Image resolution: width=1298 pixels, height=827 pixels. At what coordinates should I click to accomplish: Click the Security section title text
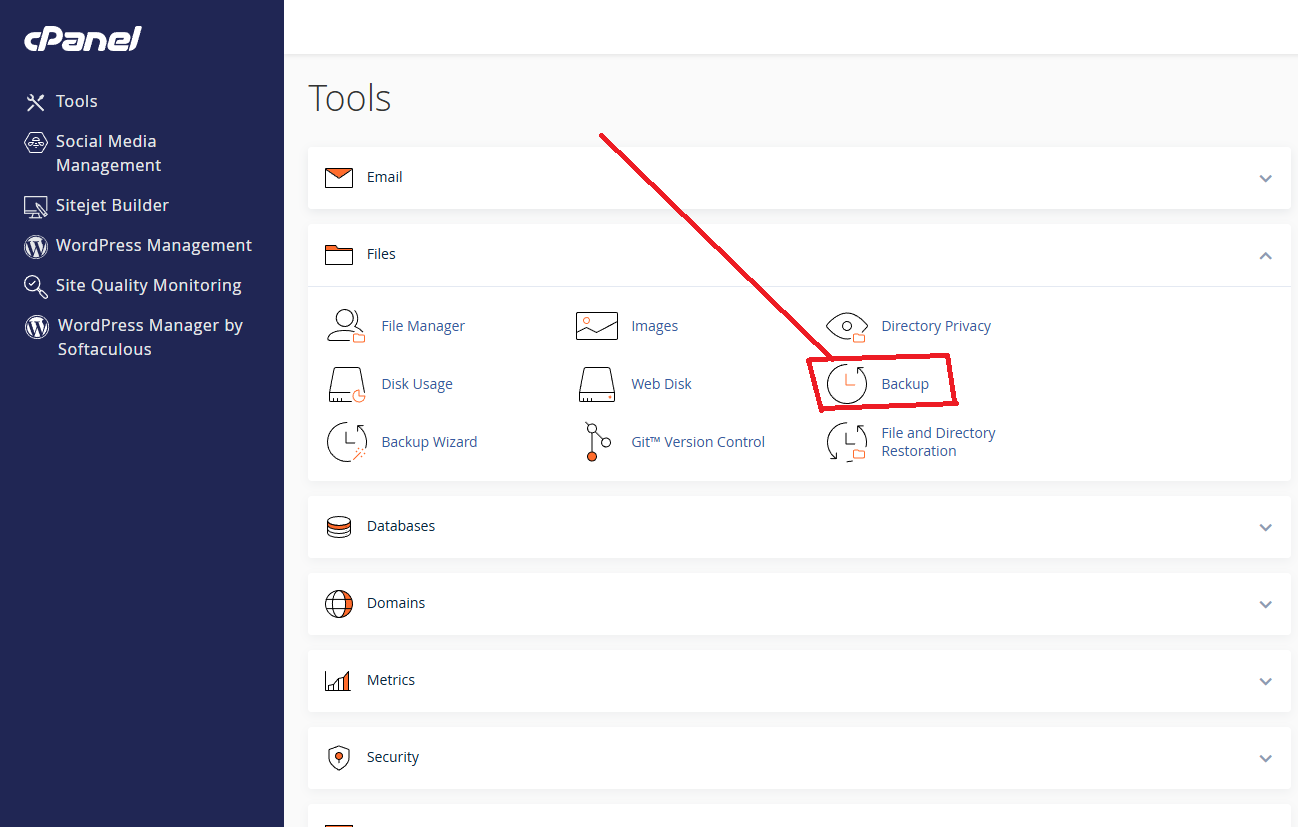coord(393,758)
